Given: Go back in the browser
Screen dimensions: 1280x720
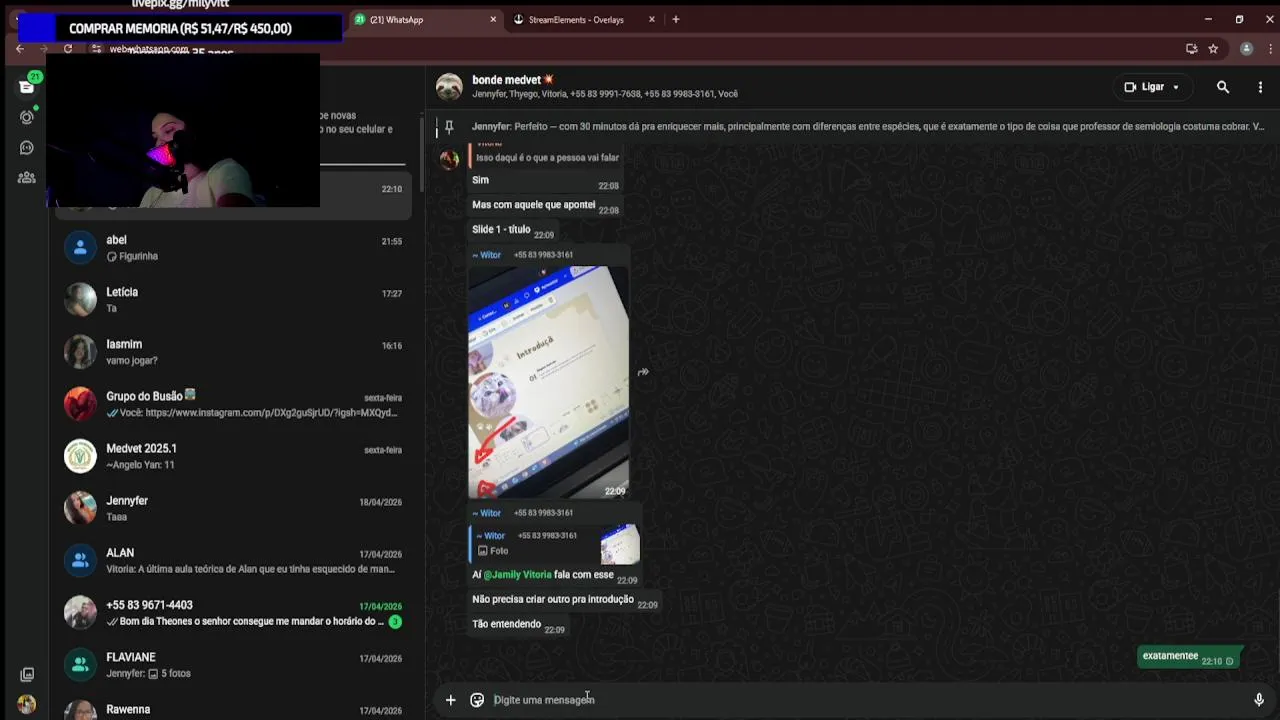Looking at the screenshot, I should pyautogui.click(x=20, y=48).
